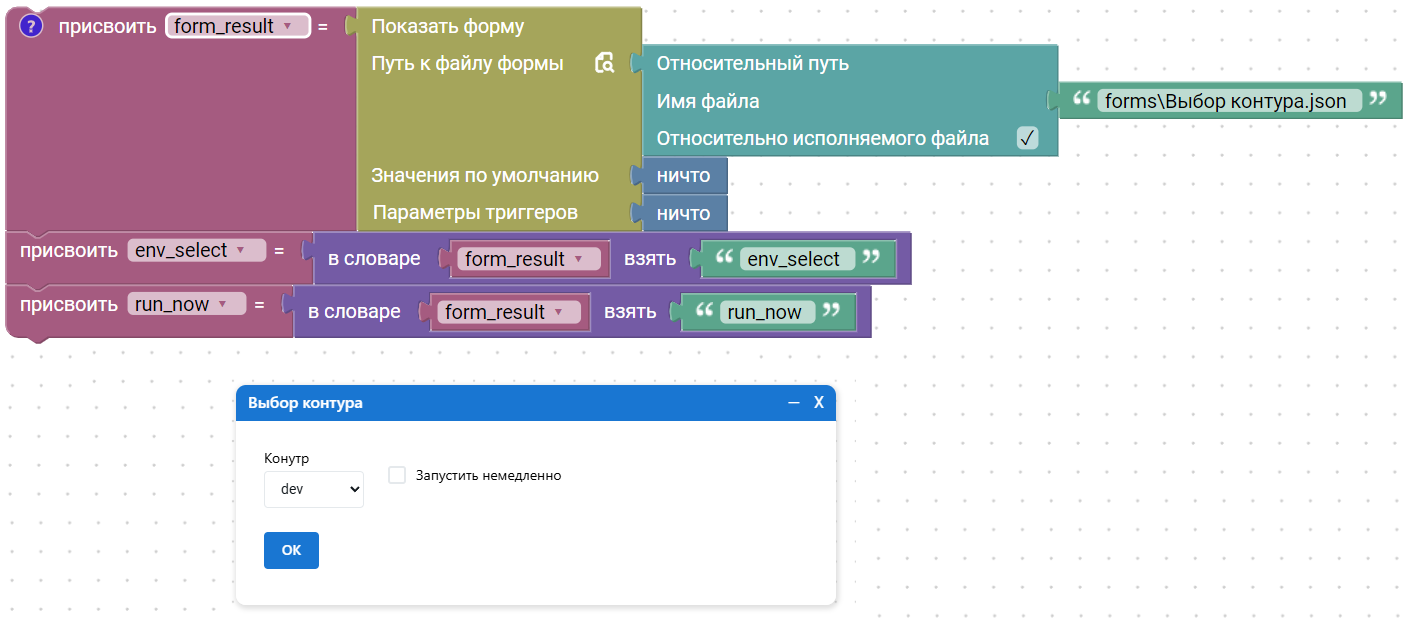Minimize the "Выбор контура" dialog

coord(794,403)
